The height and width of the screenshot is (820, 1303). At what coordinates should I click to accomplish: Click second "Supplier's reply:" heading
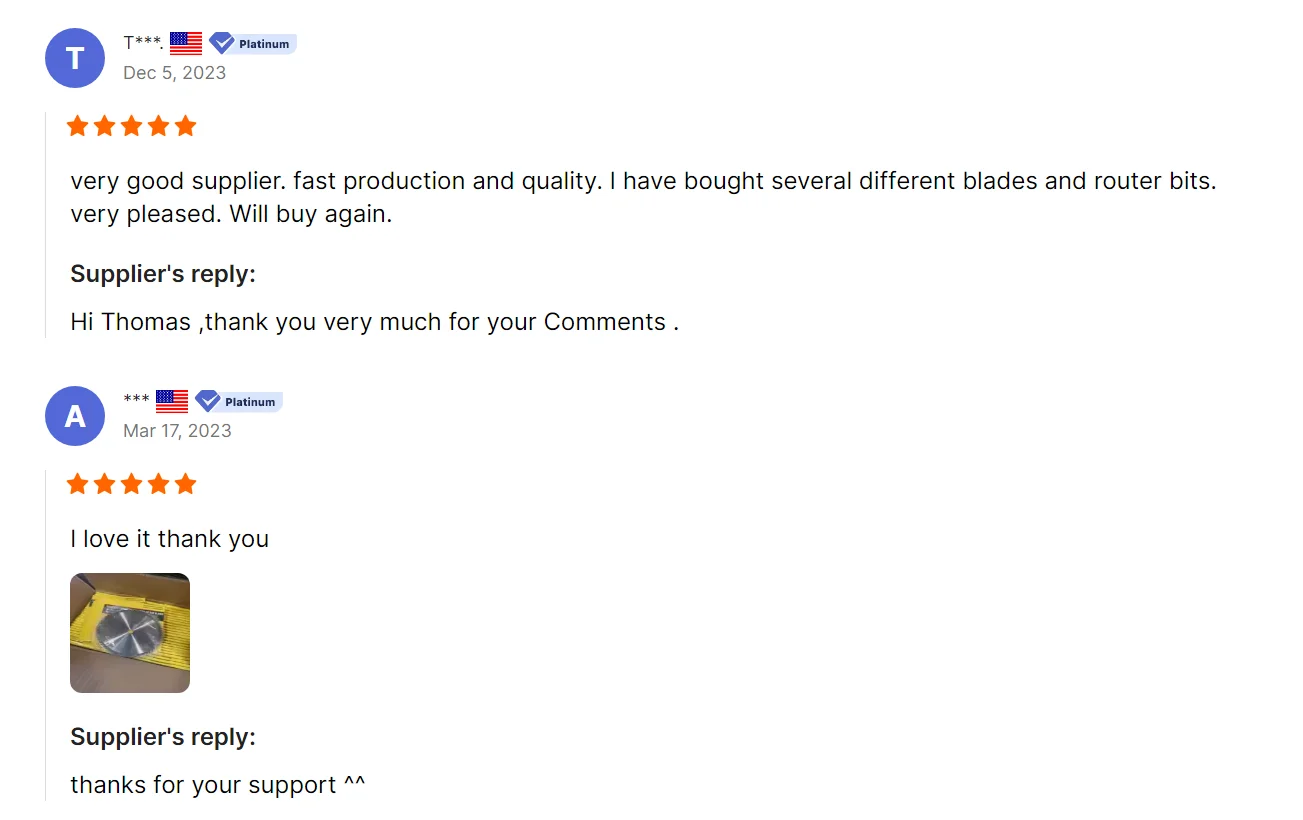point(163,737)
